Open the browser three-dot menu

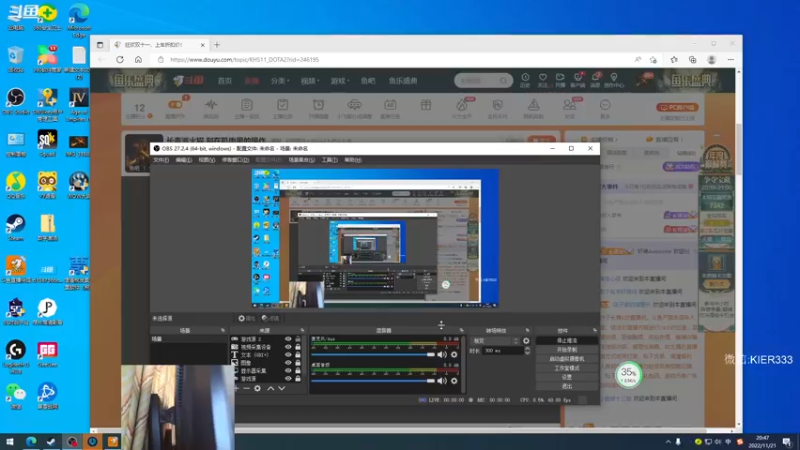tap(731, 60)
